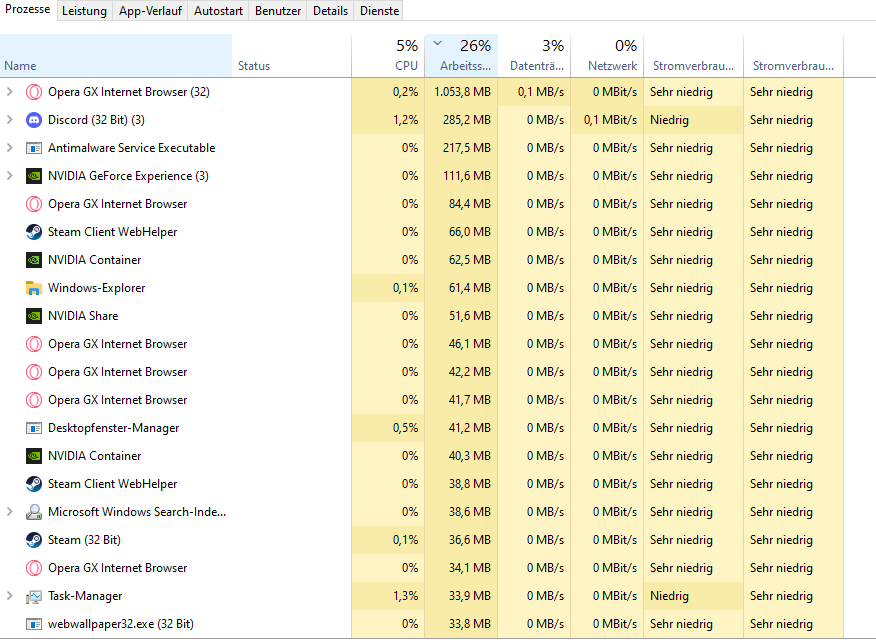The image size is (876, 642).
Task: Expand the Task-Manager process entry
Action: [x=9, y=596]
